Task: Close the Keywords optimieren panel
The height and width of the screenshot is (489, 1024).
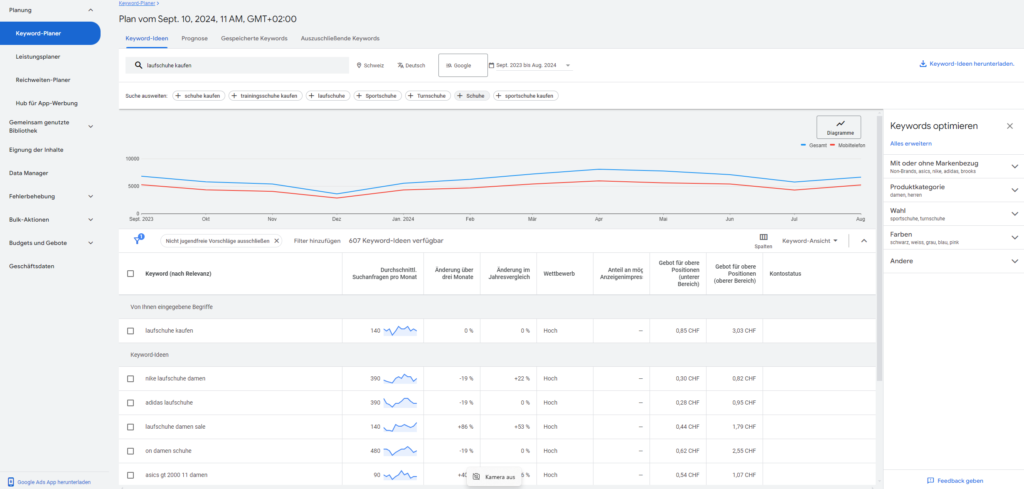Action: pyautogui.click(x=1010, y=125)
